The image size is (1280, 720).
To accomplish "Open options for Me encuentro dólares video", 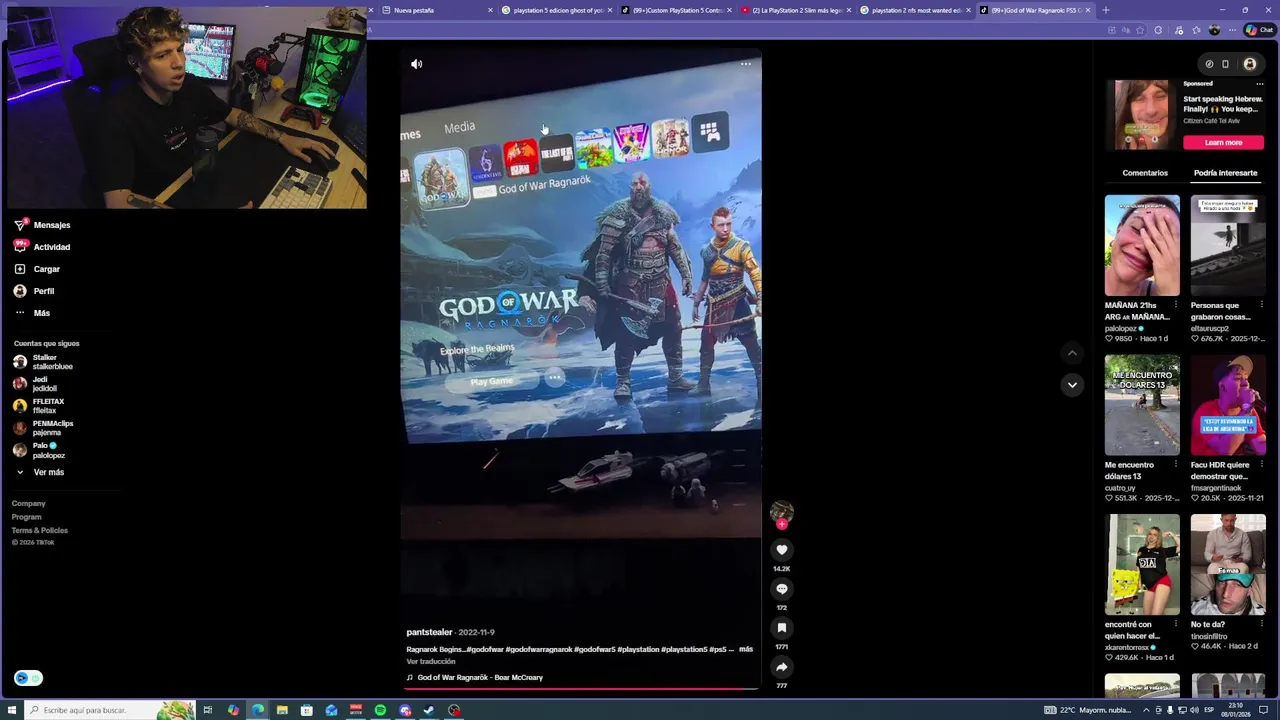I will pyautogui.click(x=1175, y=465).
